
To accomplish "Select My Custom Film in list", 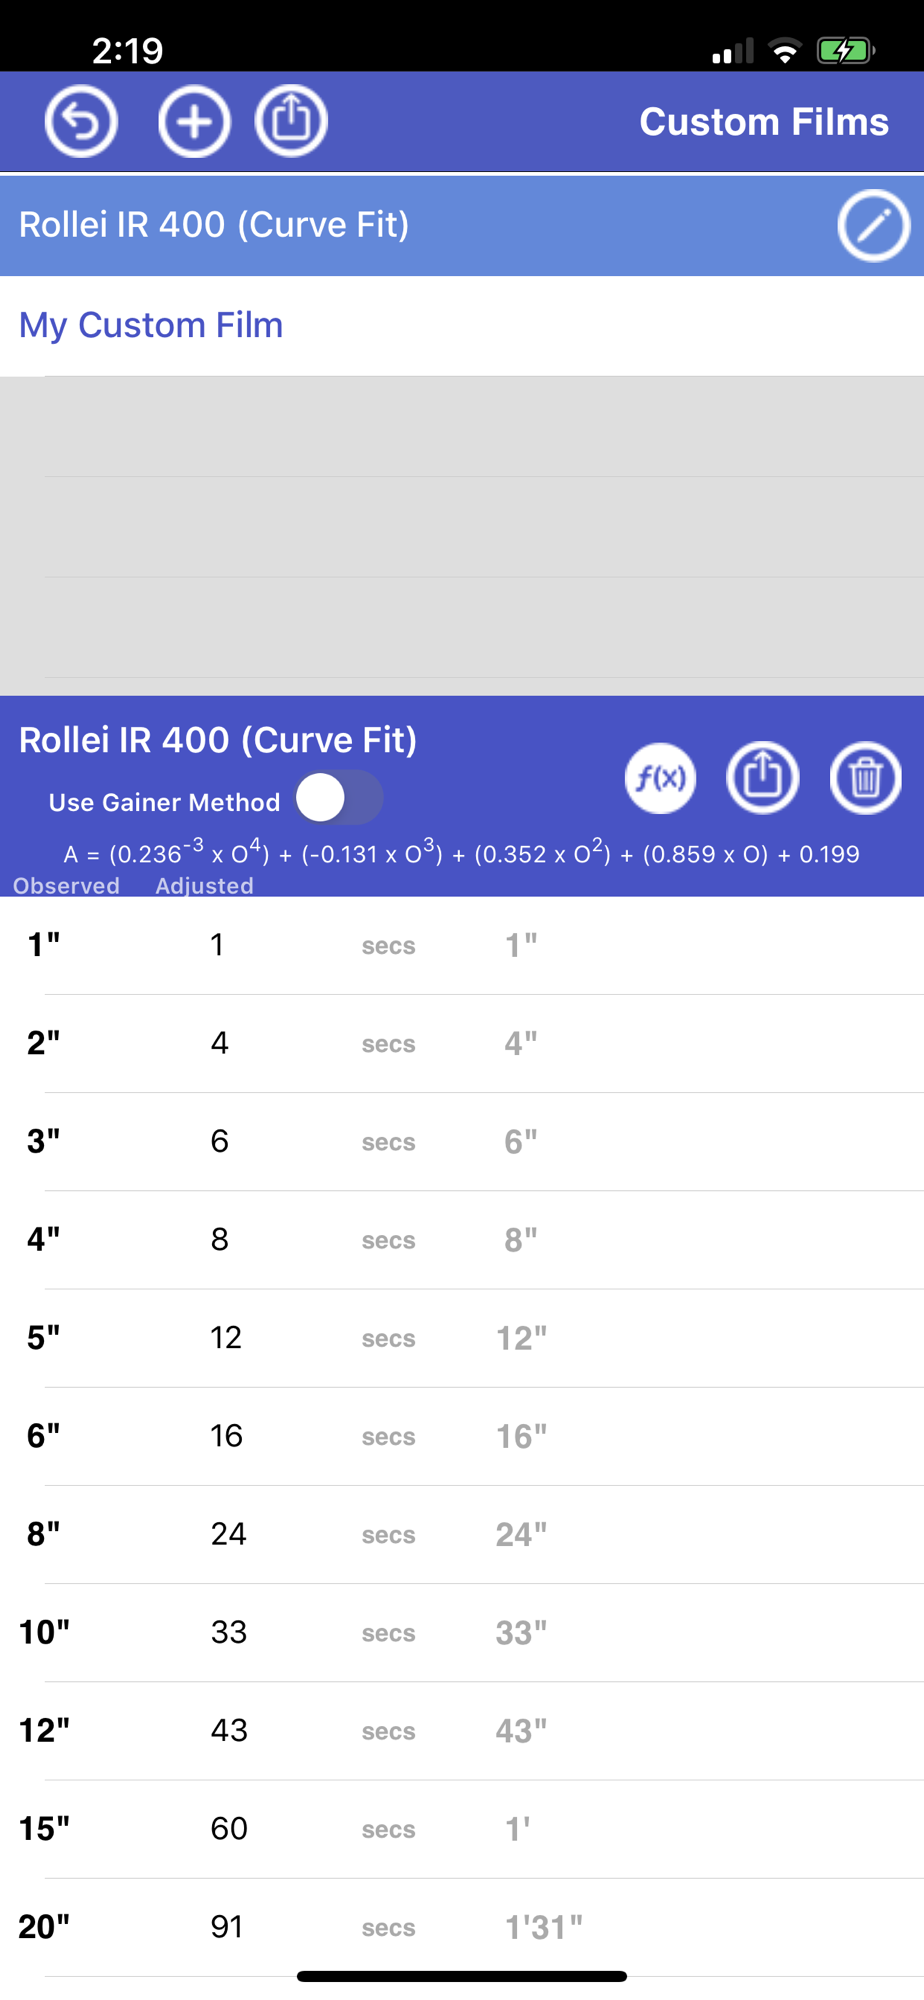I will click(462, 326).
